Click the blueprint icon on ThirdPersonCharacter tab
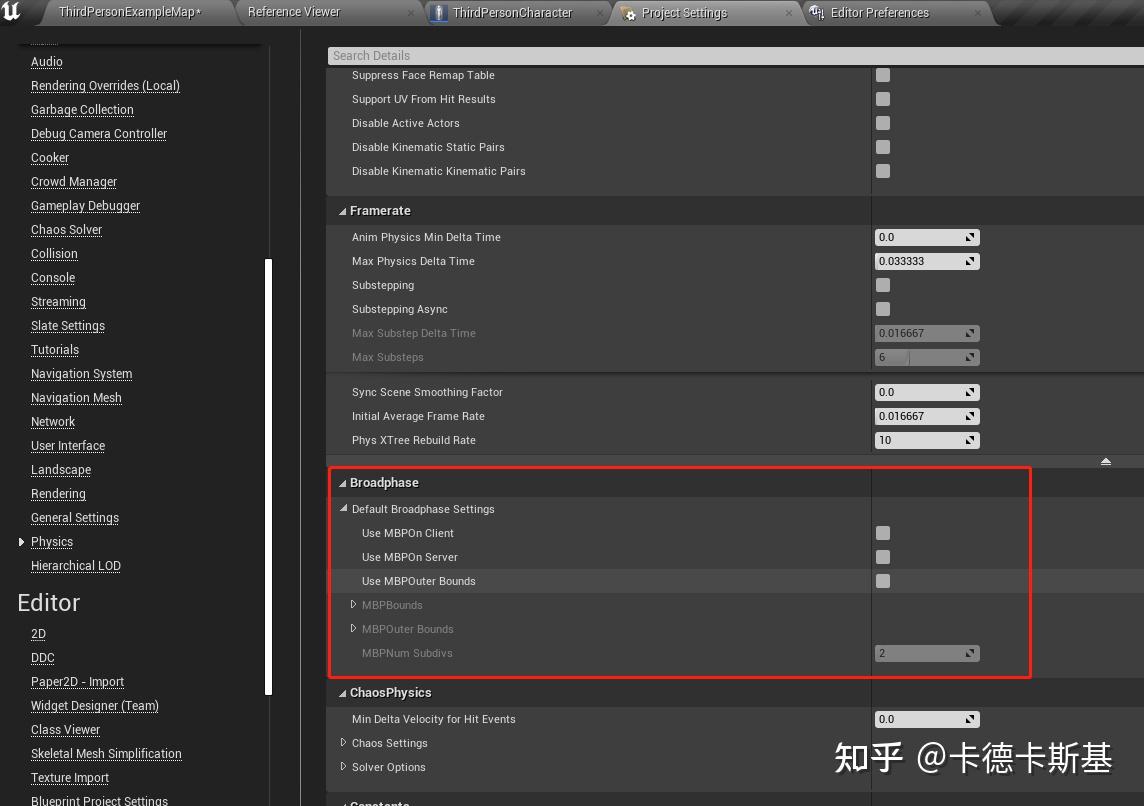The height and width of the screenshot is (806, 1144). (x=439, y=13)
